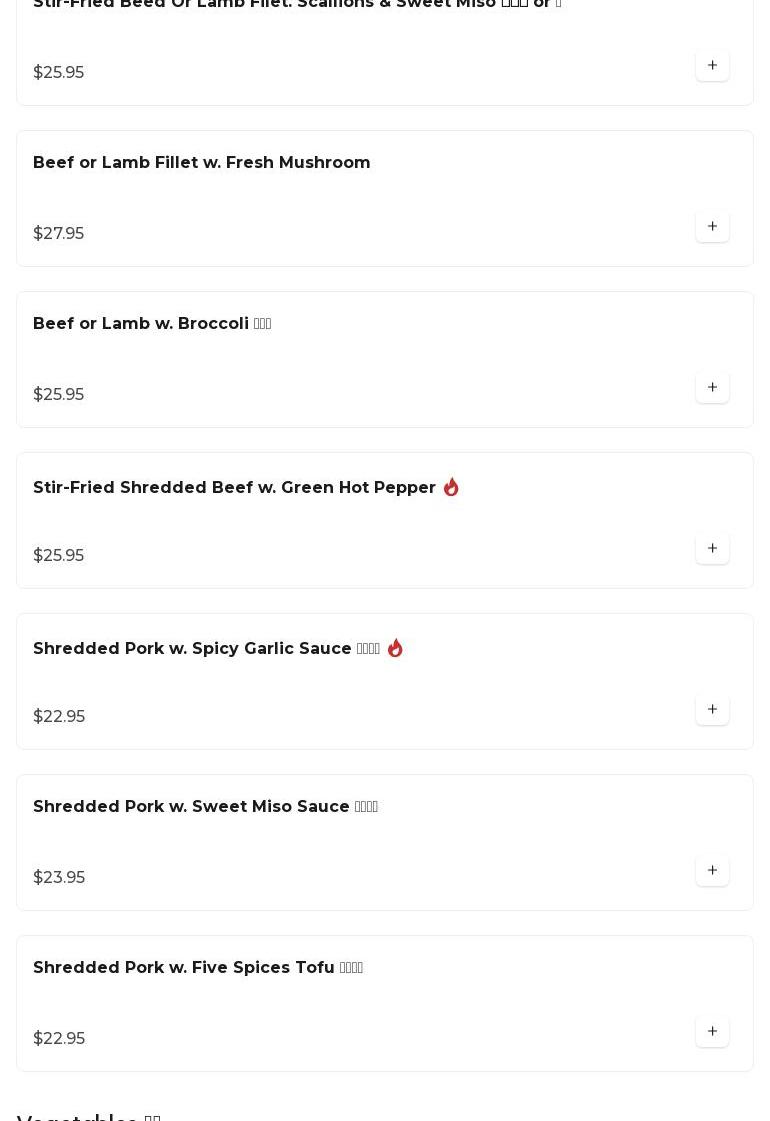Open Shredded Pork w. Sweet Miso Sauce title
The width and height of the screenshot is (770, 1121).
pos(191,807)
